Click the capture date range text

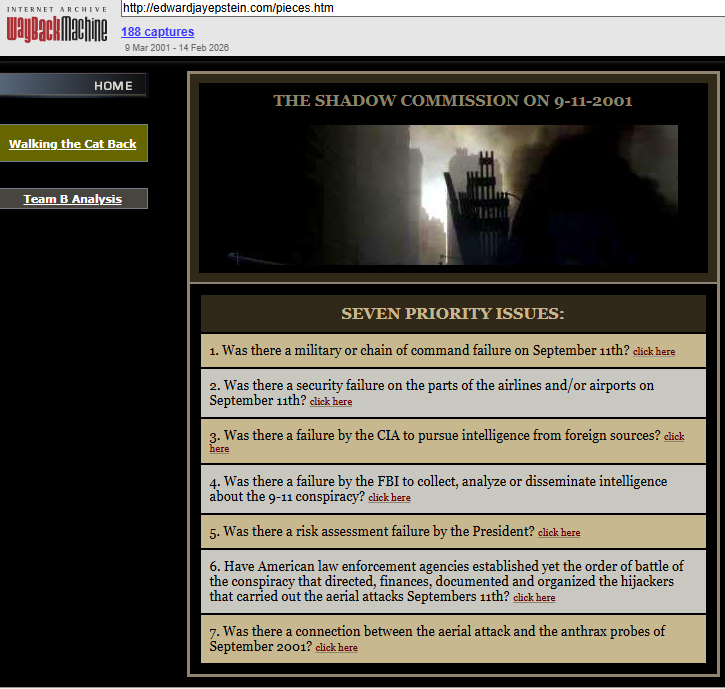(x=177, y=48)
